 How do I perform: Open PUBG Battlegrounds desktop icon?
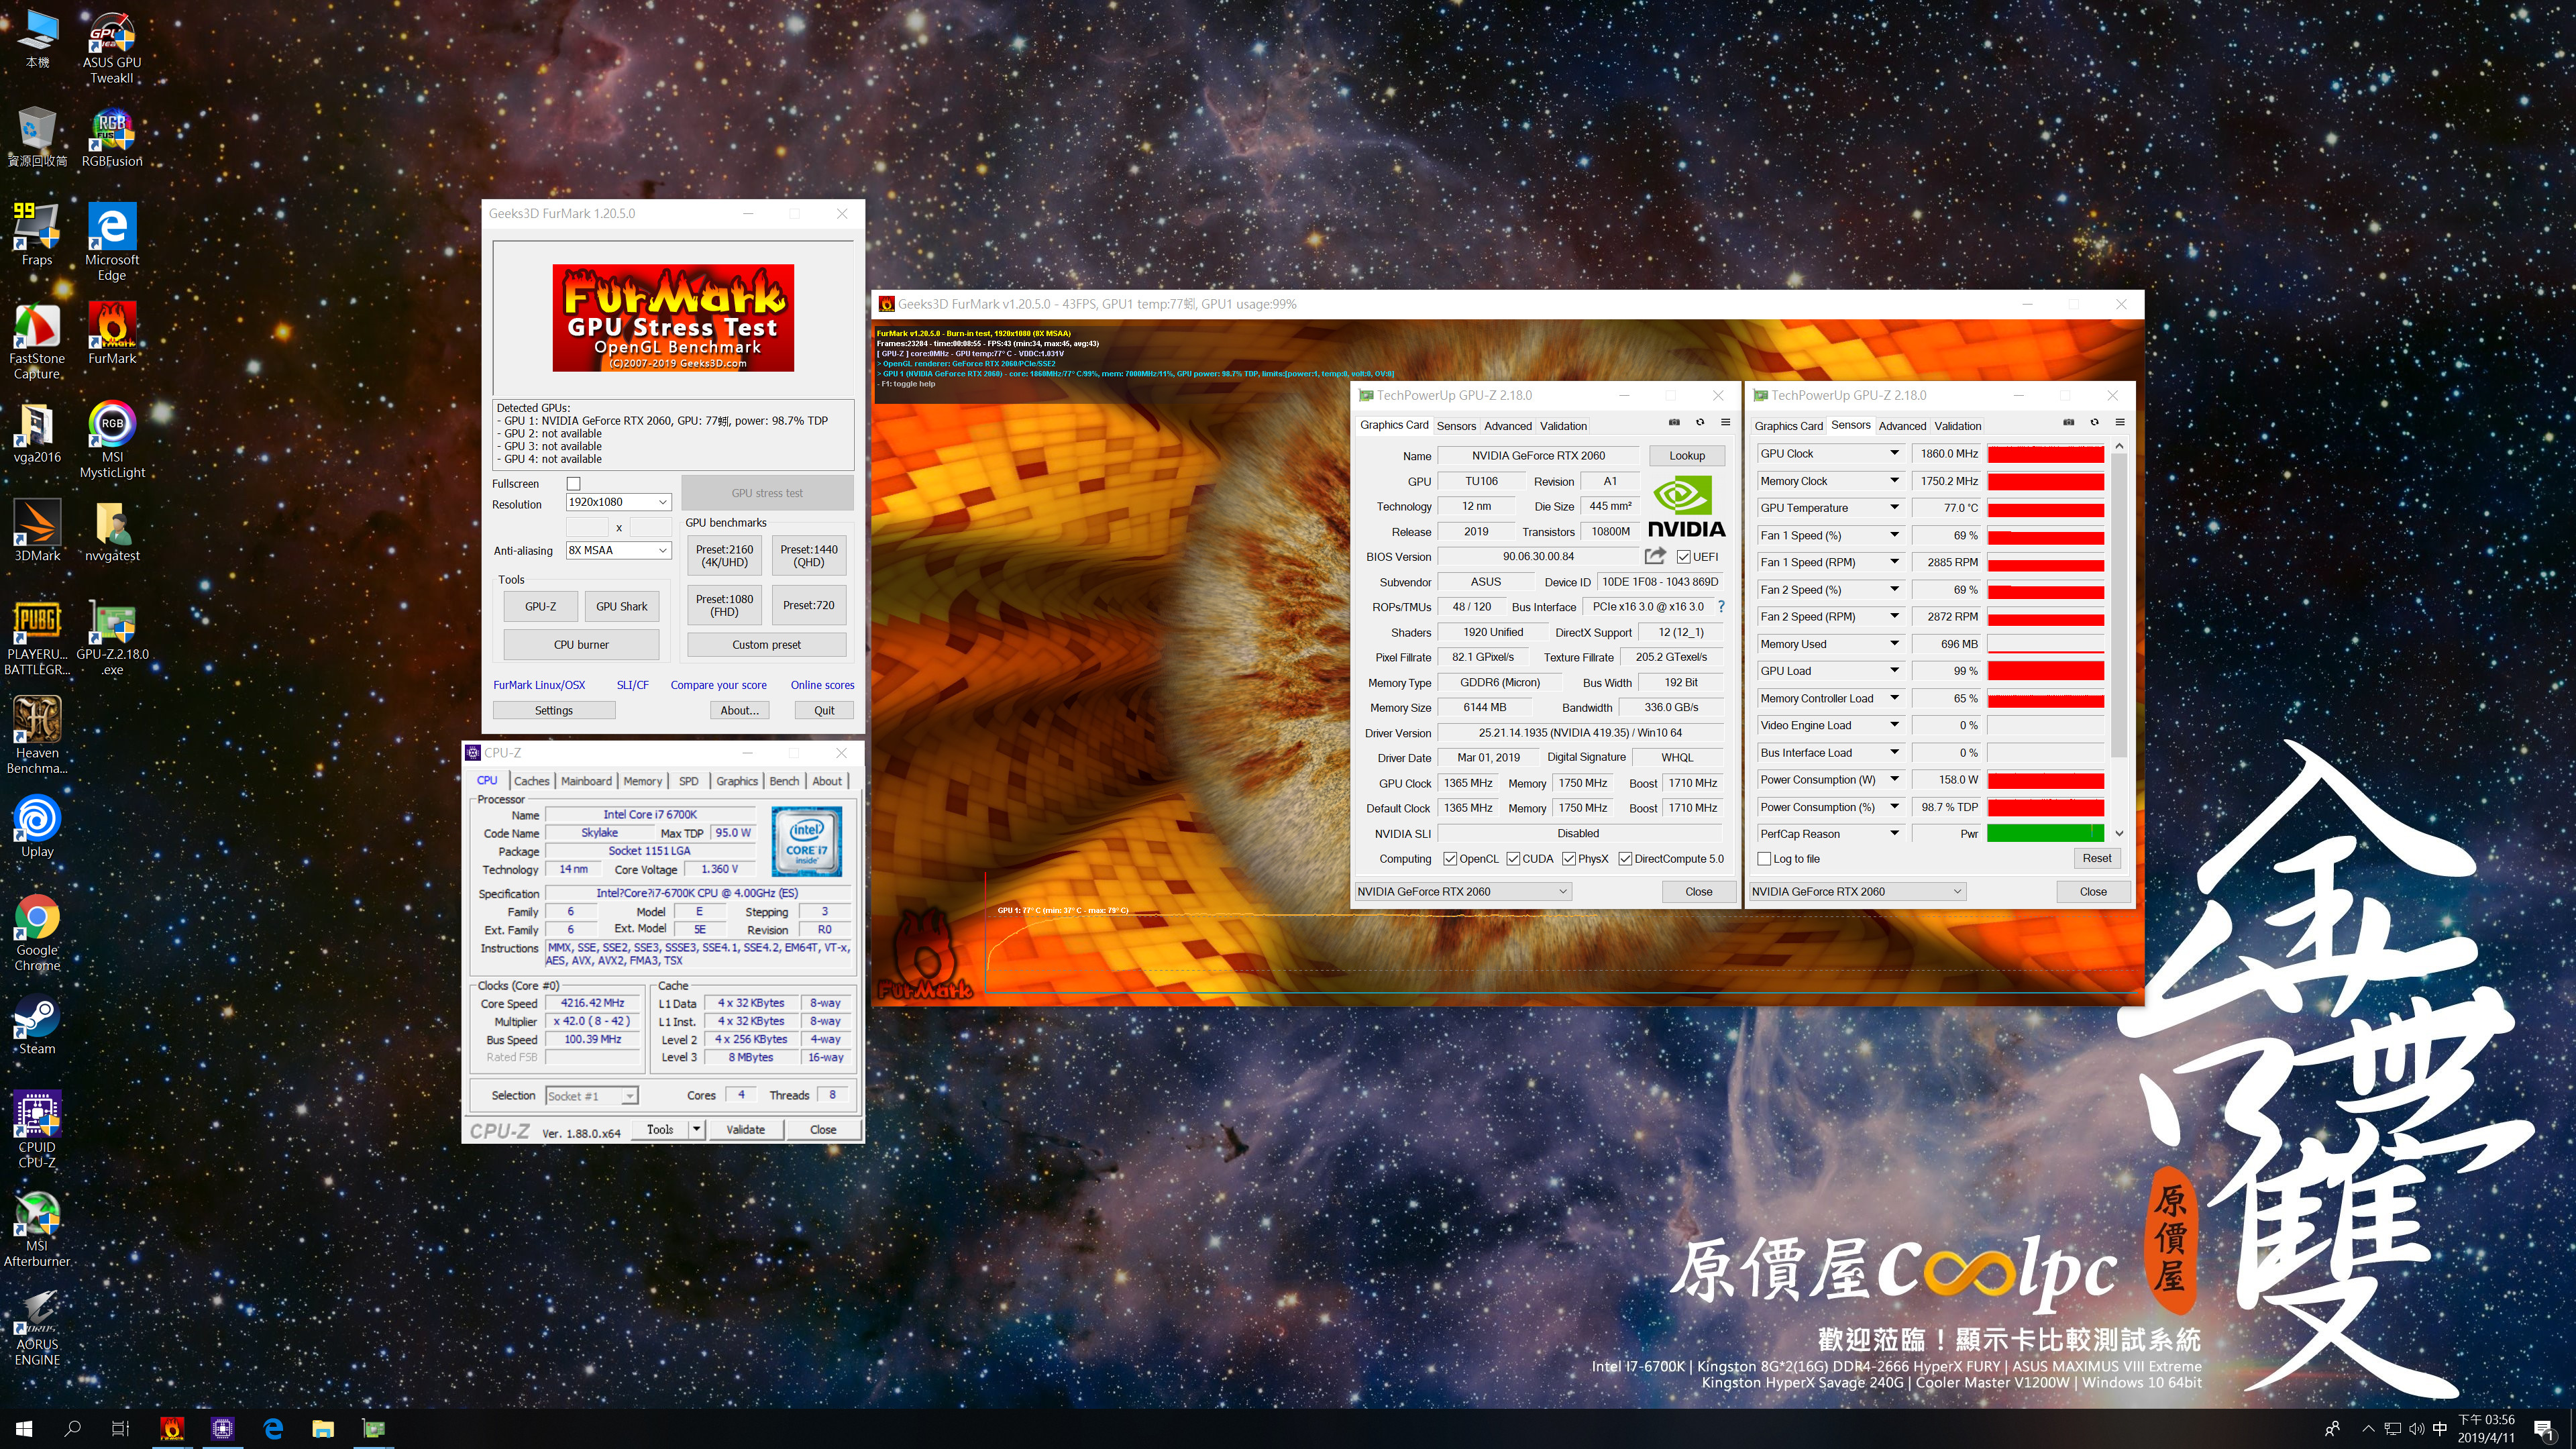pyautogui.click(x=37, y=638)
